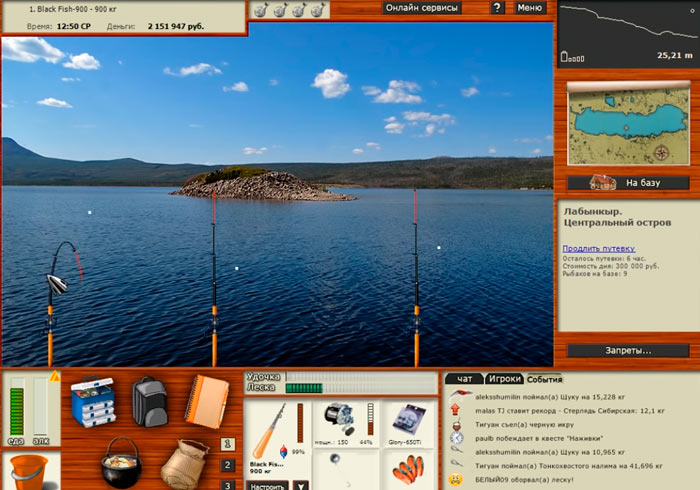Open the black backpack inventory
Screen dimensions: 700x490
(148, 400)
